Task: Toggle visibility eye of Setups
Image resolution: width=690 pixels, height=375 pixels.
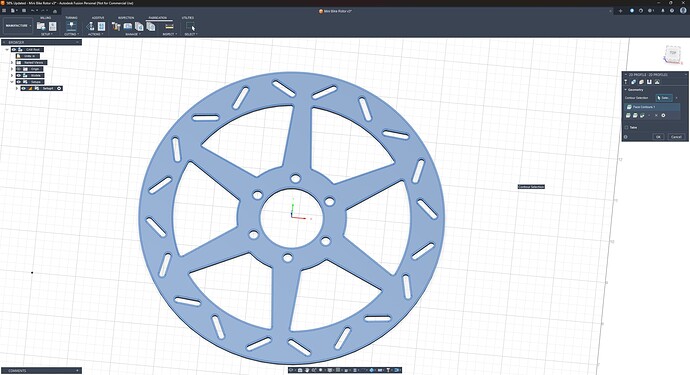Action: tap(18, 82)
